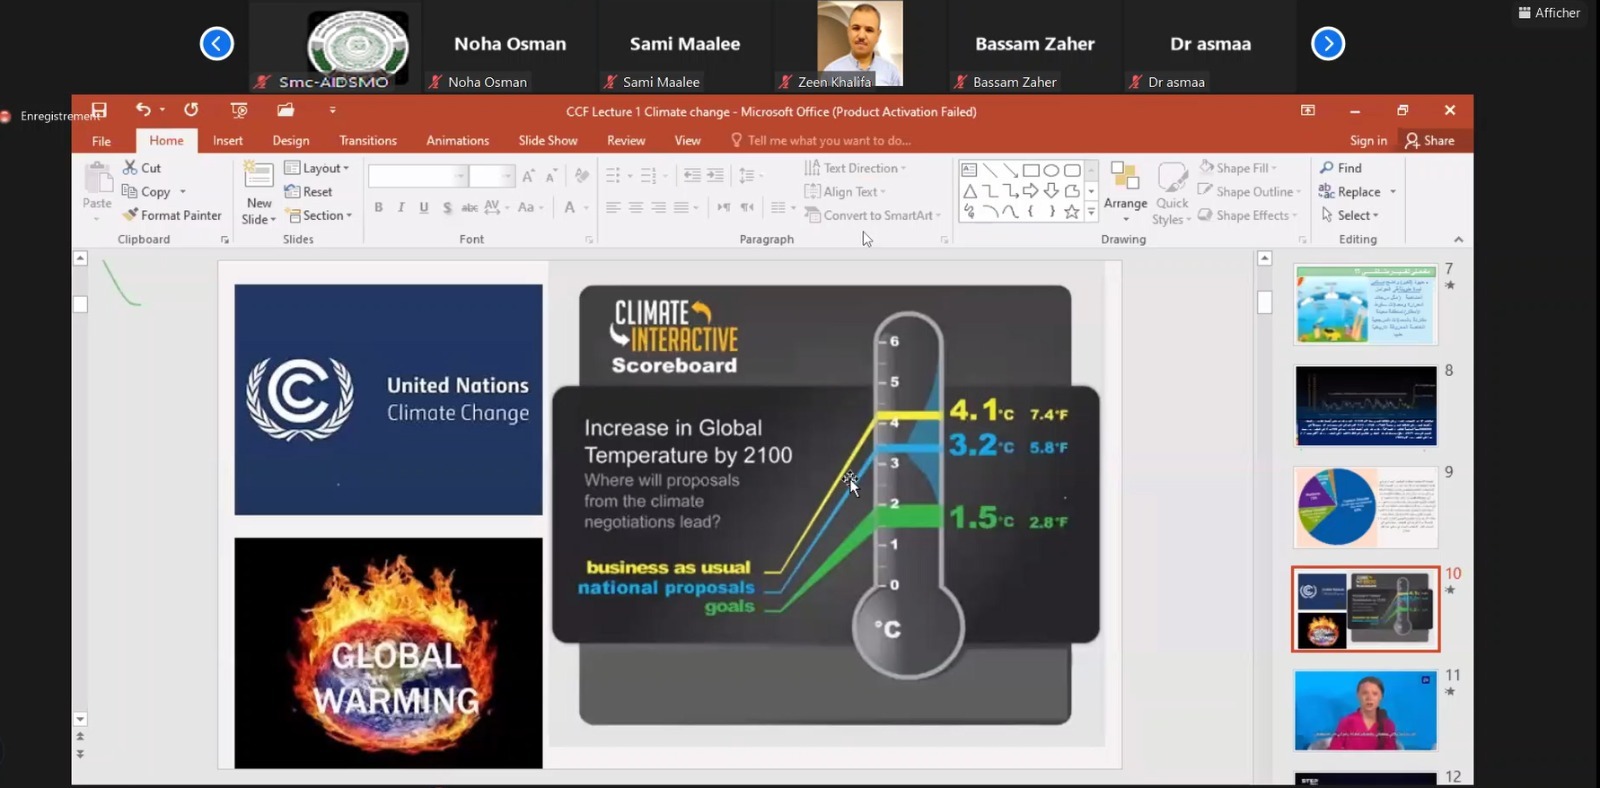Click Decrease List Level icon
Viewport: 1600px width, 788px height.
(692, 176)
